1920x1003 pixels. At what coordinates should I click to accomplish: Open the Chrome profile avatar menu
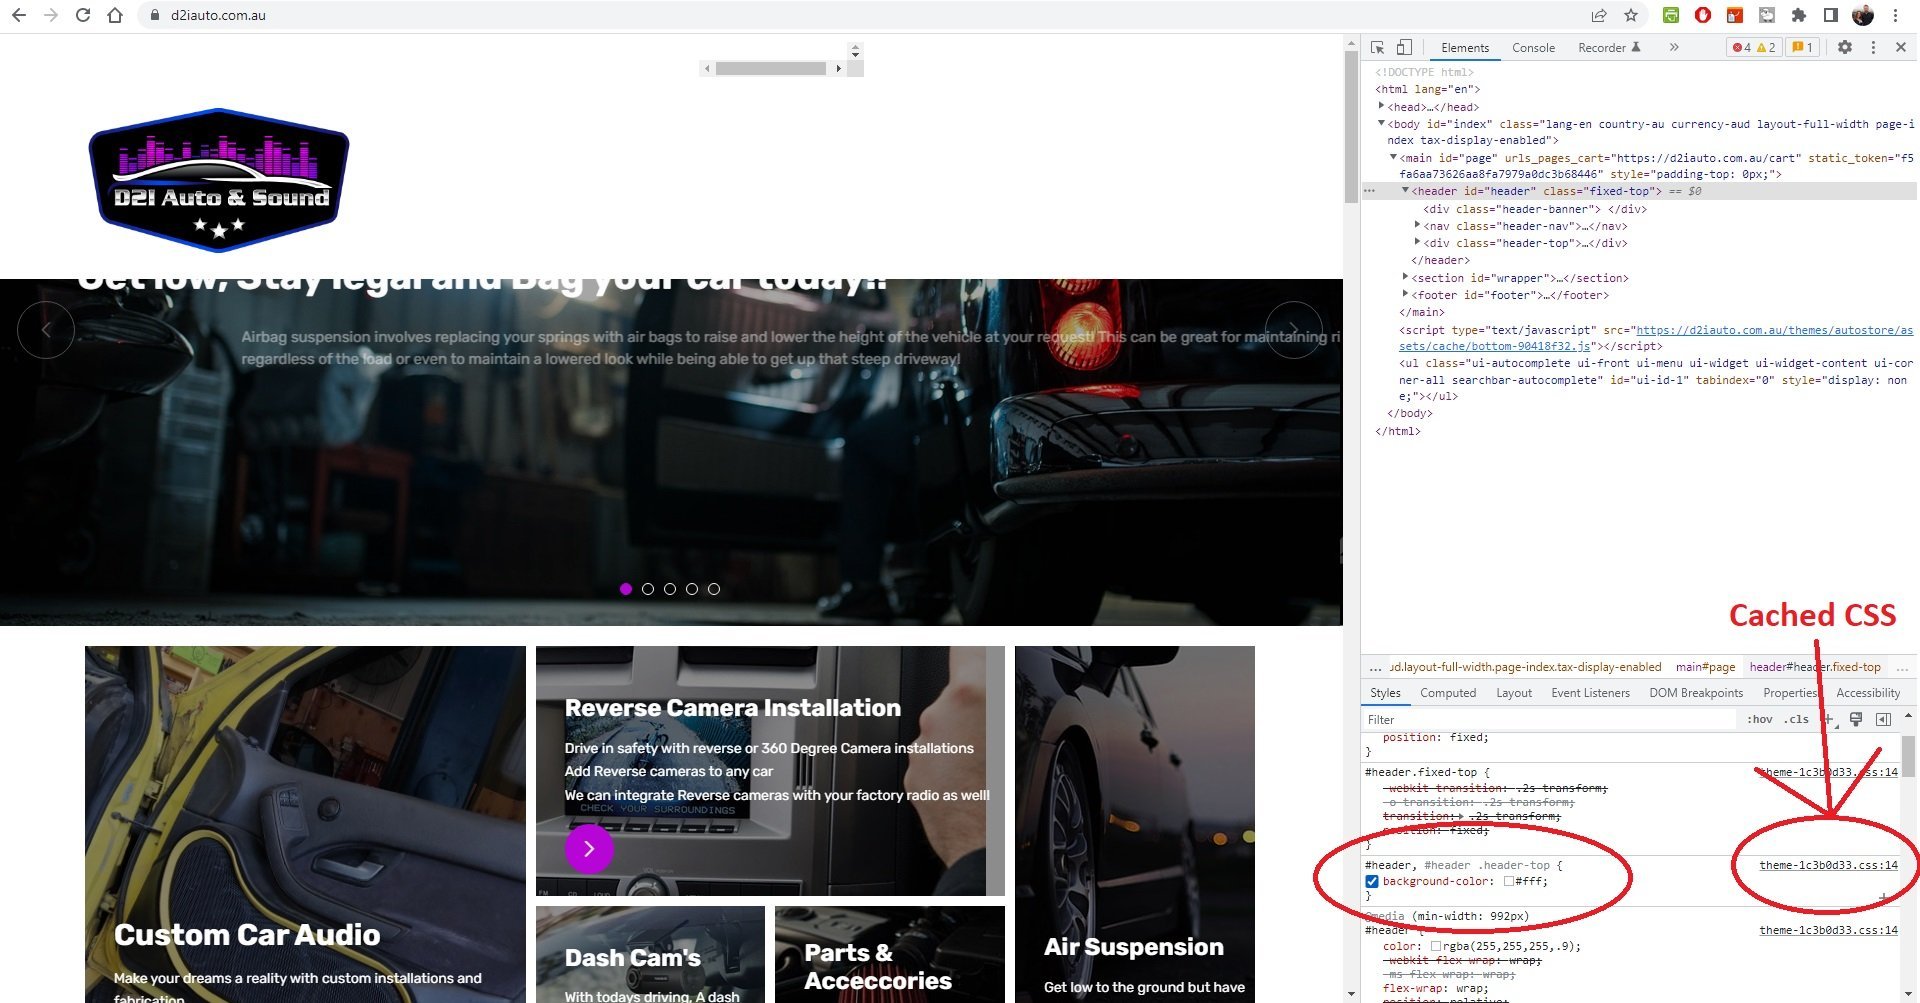tap(1862, 15)
